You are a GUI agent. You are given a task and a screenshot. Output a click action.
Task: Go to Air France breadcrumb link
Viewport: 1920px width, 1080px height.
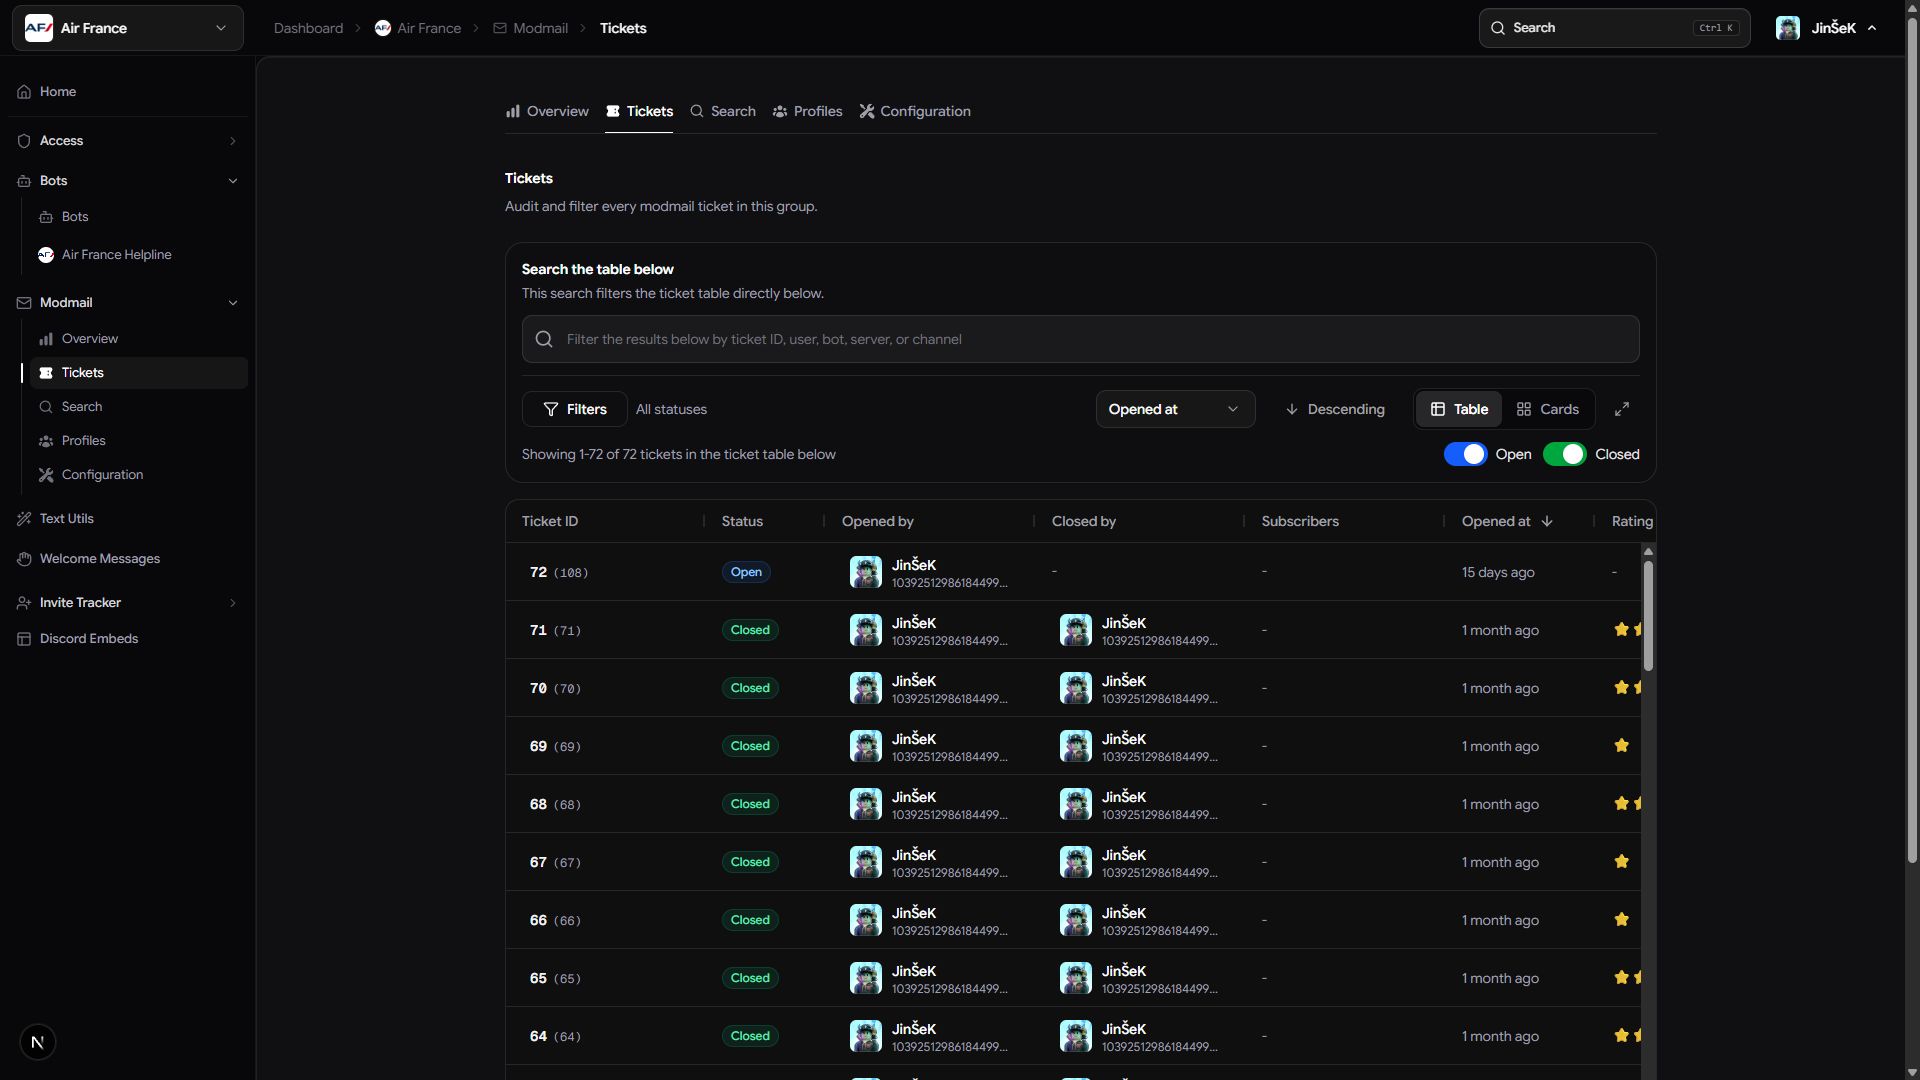(x=418, y=28)
